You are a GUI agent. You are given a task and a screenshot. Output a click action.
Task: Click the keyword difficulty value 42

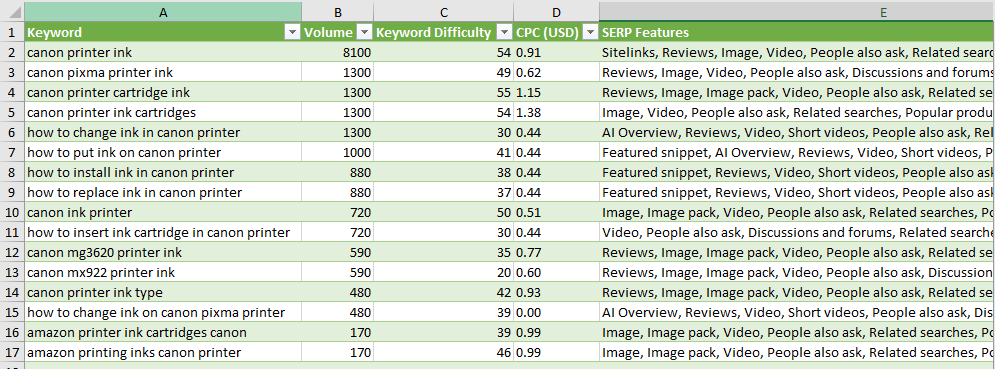click(444, 293)
